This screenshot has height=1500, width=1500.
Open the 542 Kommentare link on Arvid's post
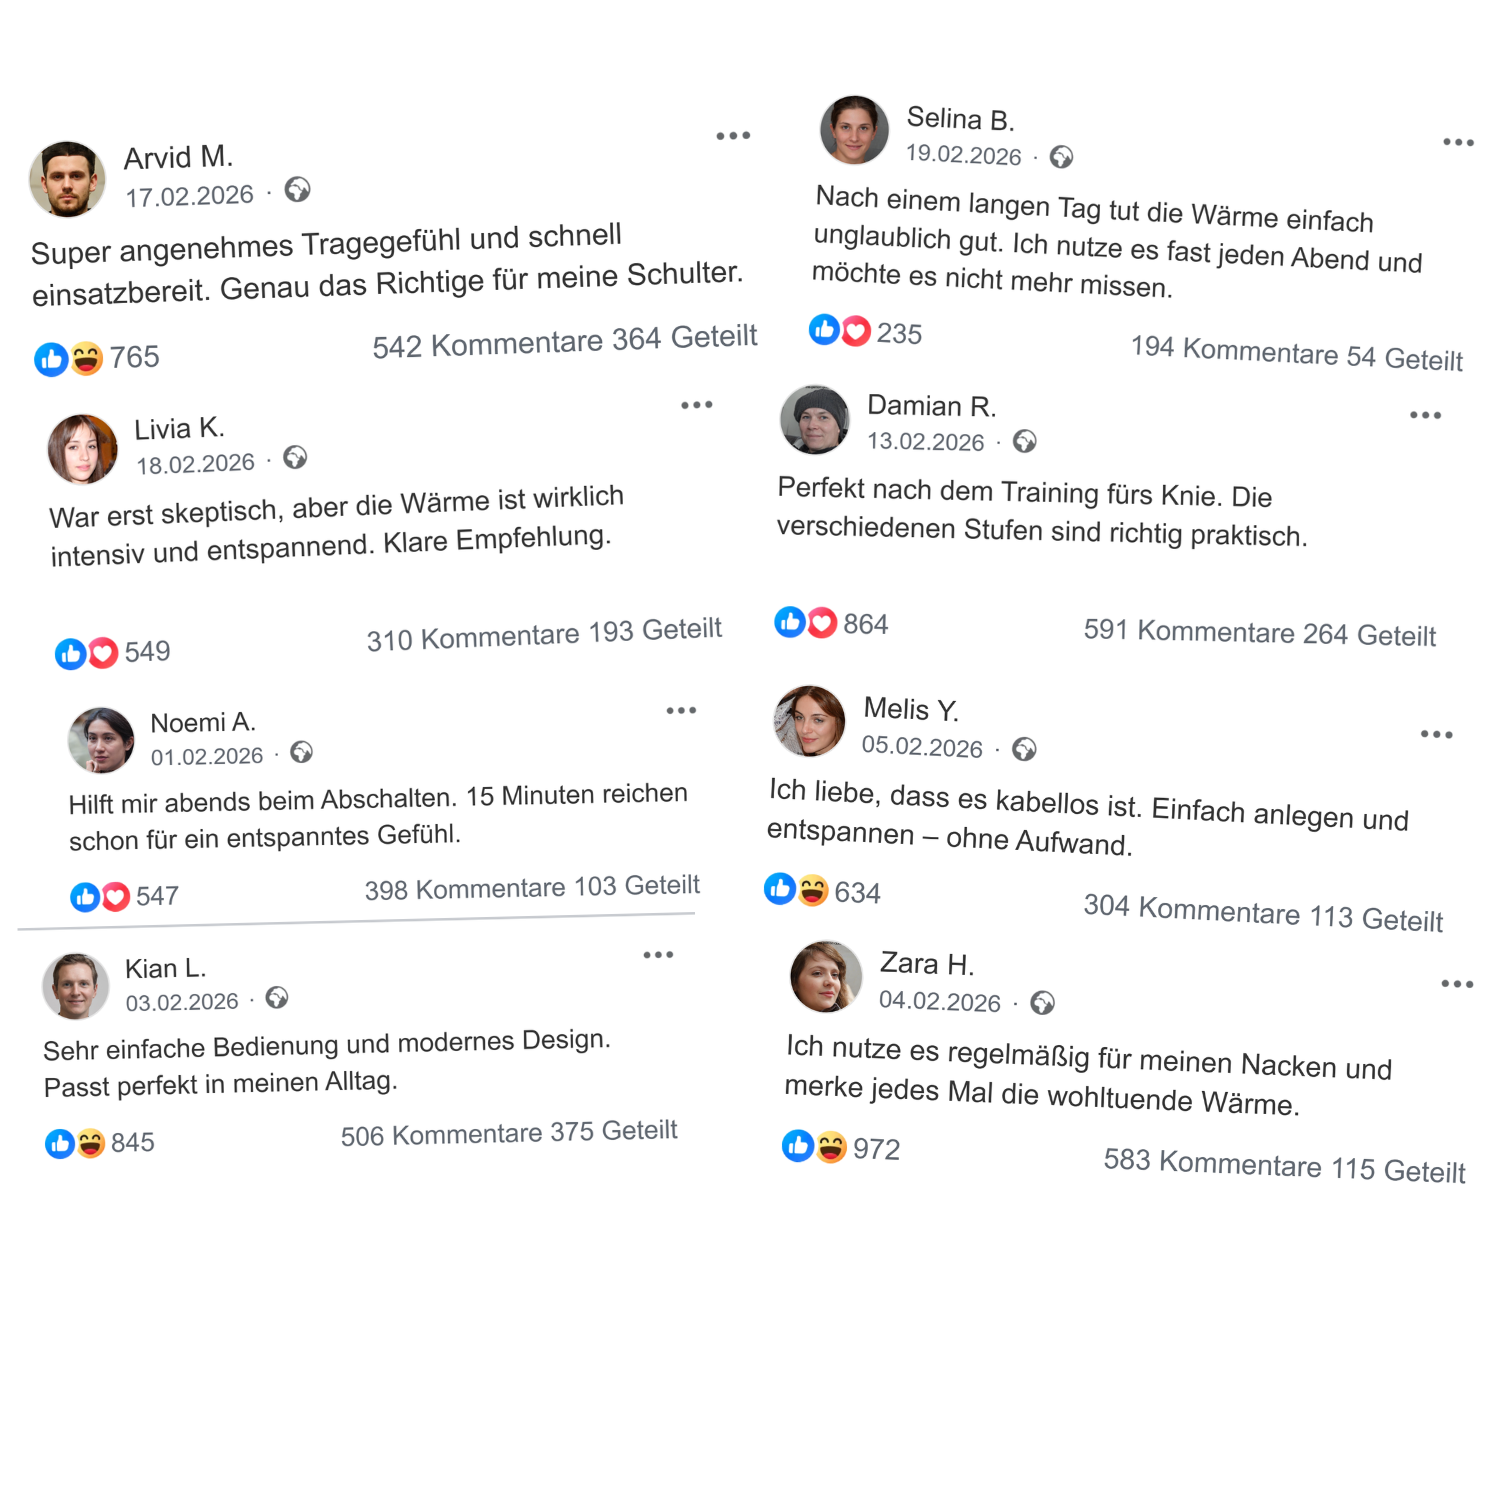(x=487, y=344)
